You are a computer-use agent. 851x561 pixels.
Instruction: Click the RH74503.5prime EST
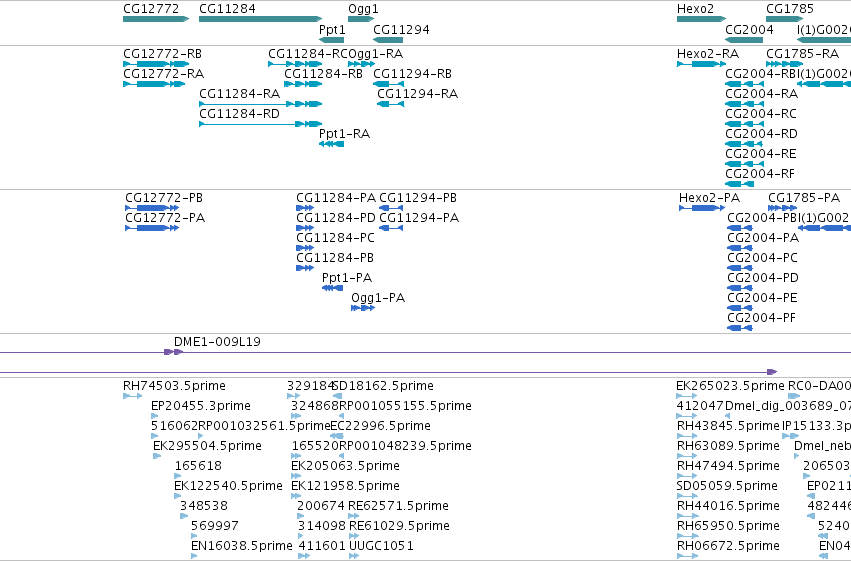tap(132, 396)
